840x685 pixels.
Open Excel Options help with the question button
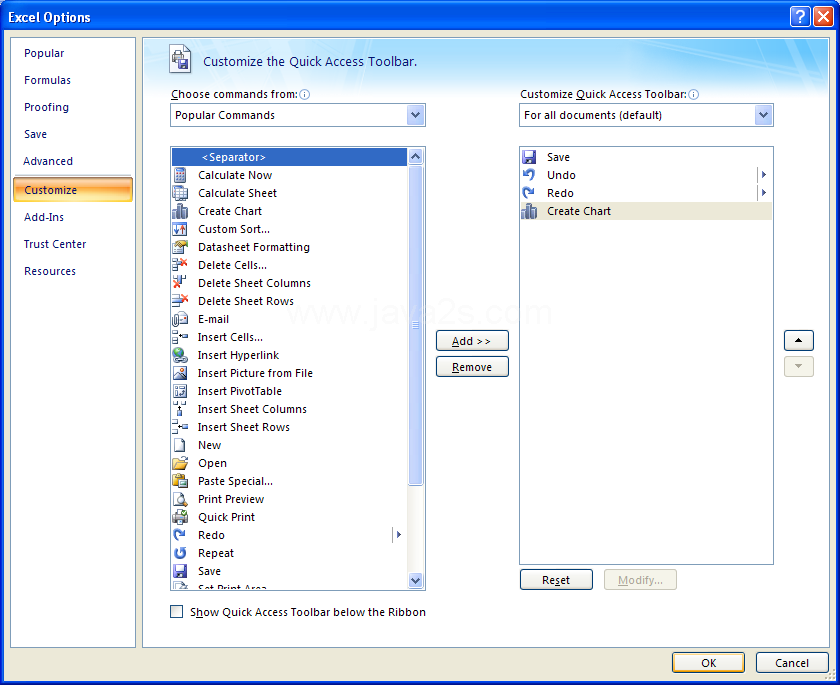tap(799, 17)
